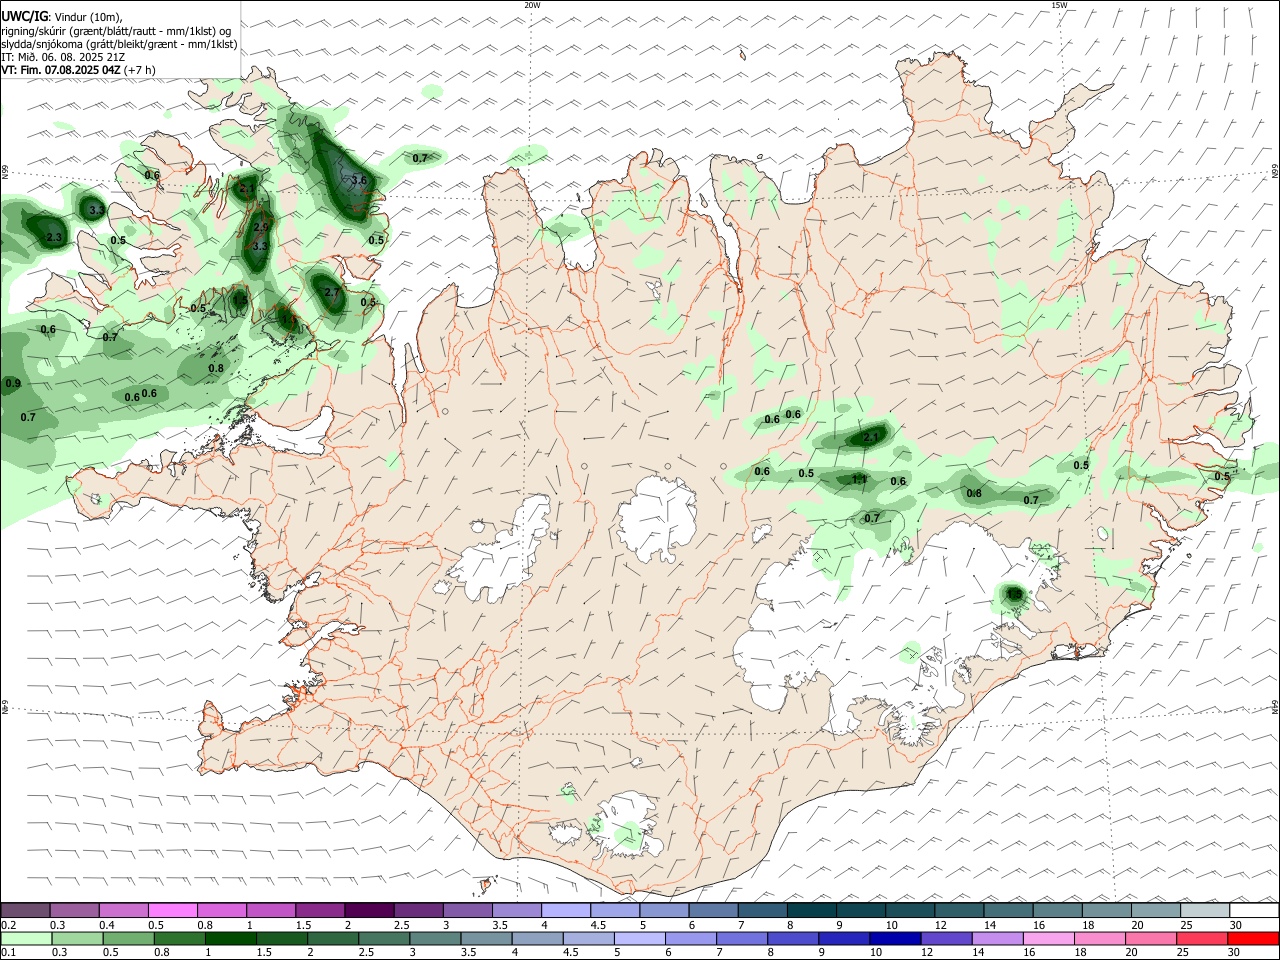Pick the red final swatch of lower legend
This screenshot has width=1280, height=960.
tap(1255, 938)
